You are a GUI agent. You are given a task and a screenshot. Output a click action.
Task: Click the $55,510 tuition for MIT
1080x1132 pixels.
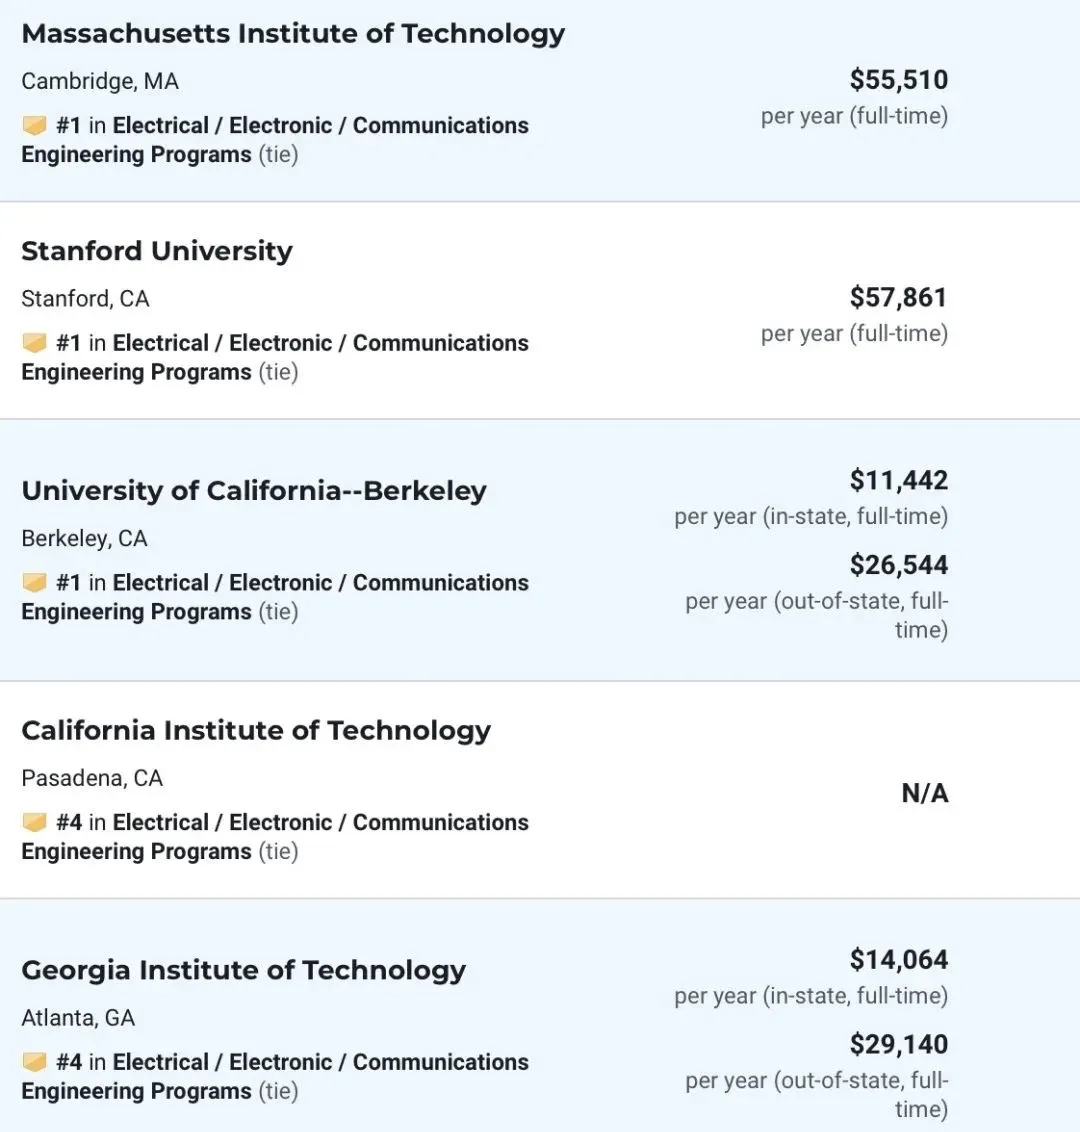[898, 80]
